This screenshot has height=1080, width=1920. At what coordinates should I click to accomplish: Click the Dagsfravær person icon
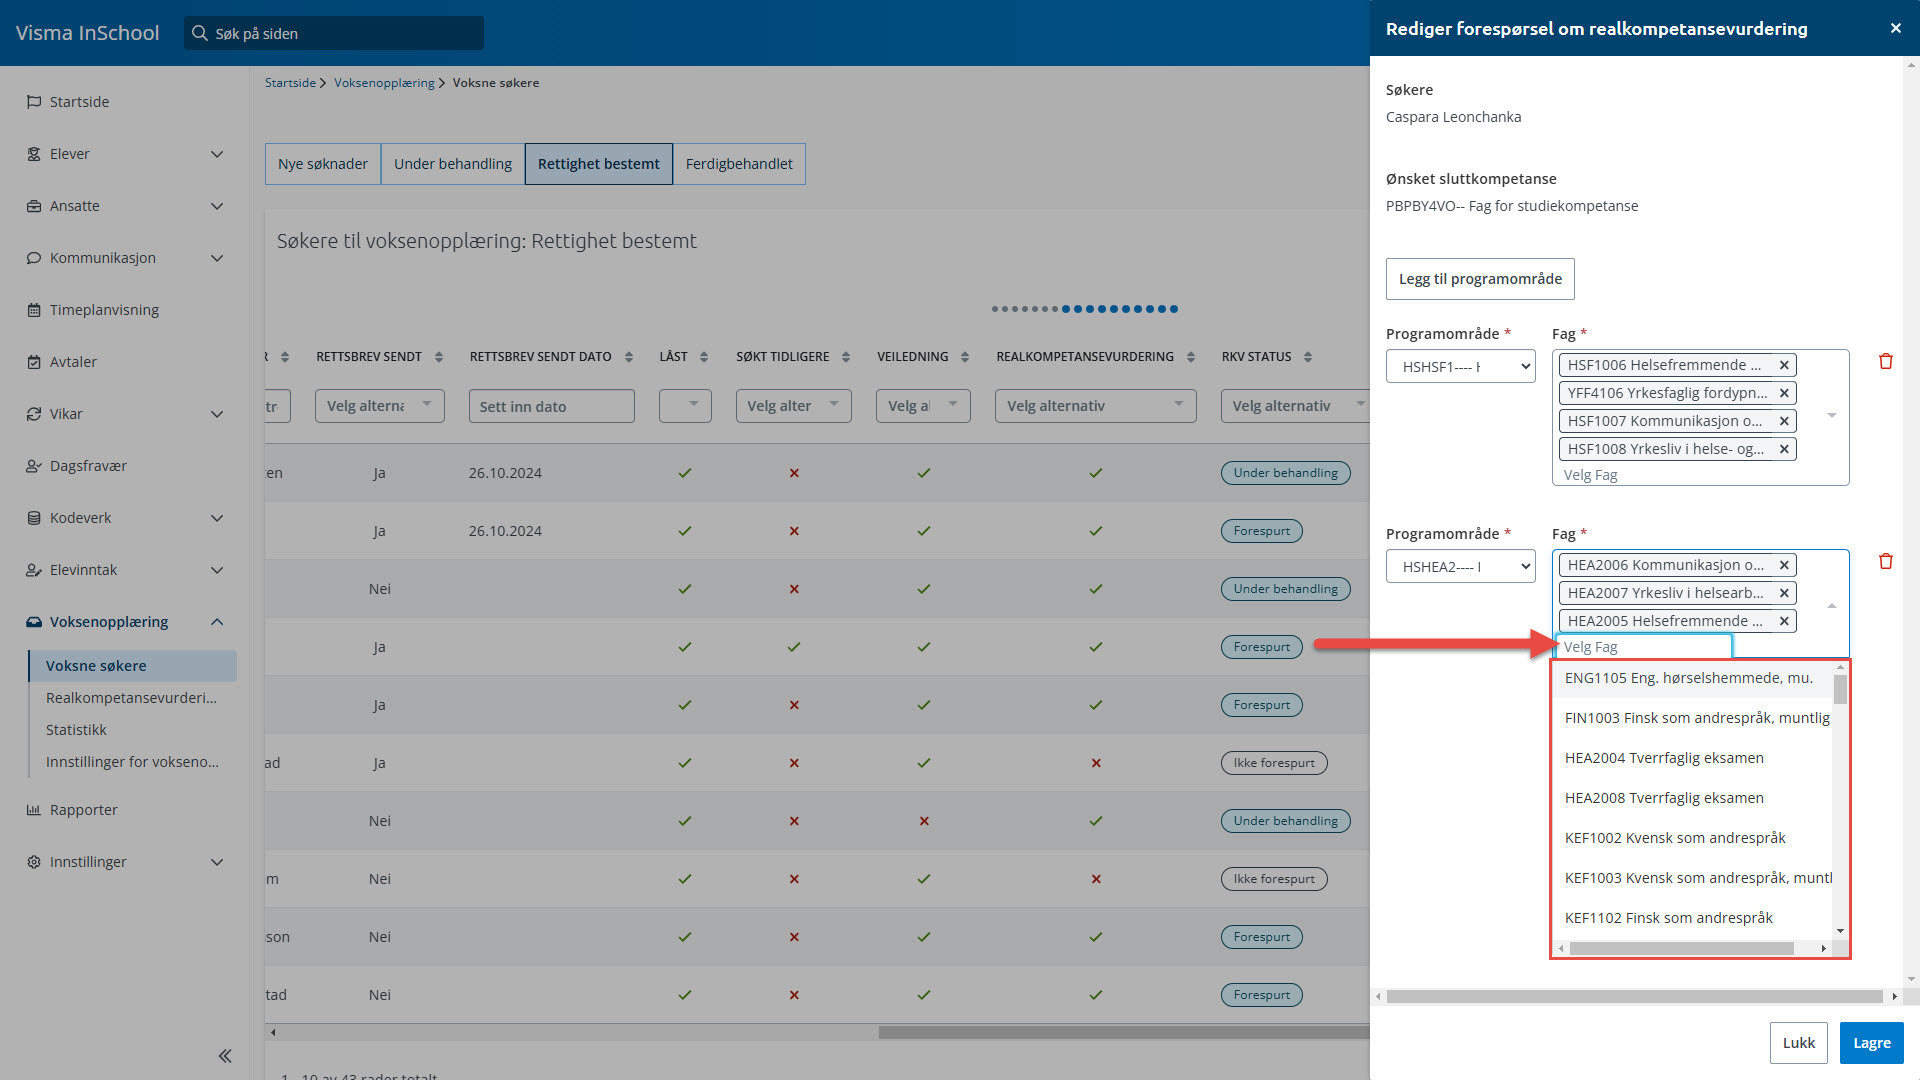point(34,466)
